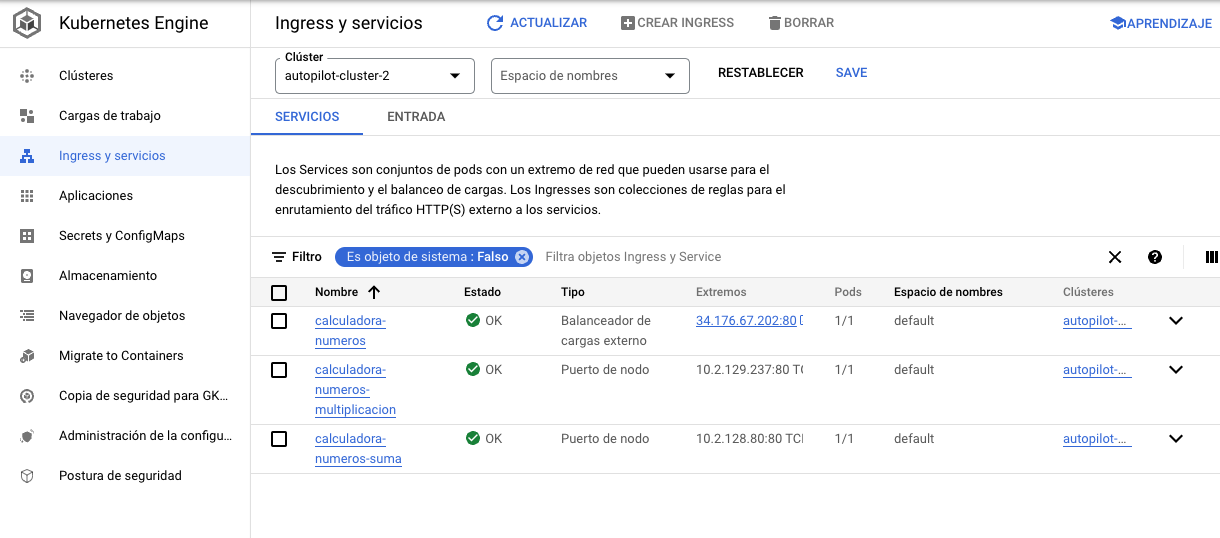Click the Cargas de trabajo sidebar icon
Image resolution: width=1220 pixels, height=538 pixels.
point(27,116)
